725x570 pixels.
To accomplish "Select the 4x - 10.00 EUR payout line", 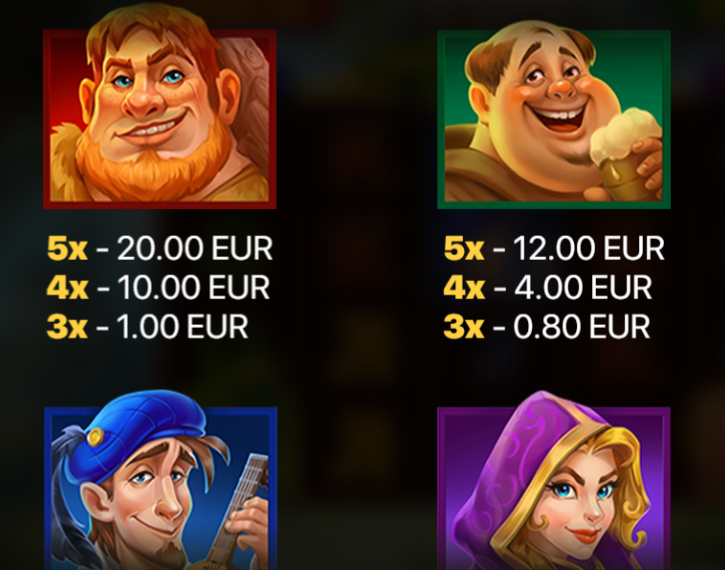I will (x=158, y=287).
